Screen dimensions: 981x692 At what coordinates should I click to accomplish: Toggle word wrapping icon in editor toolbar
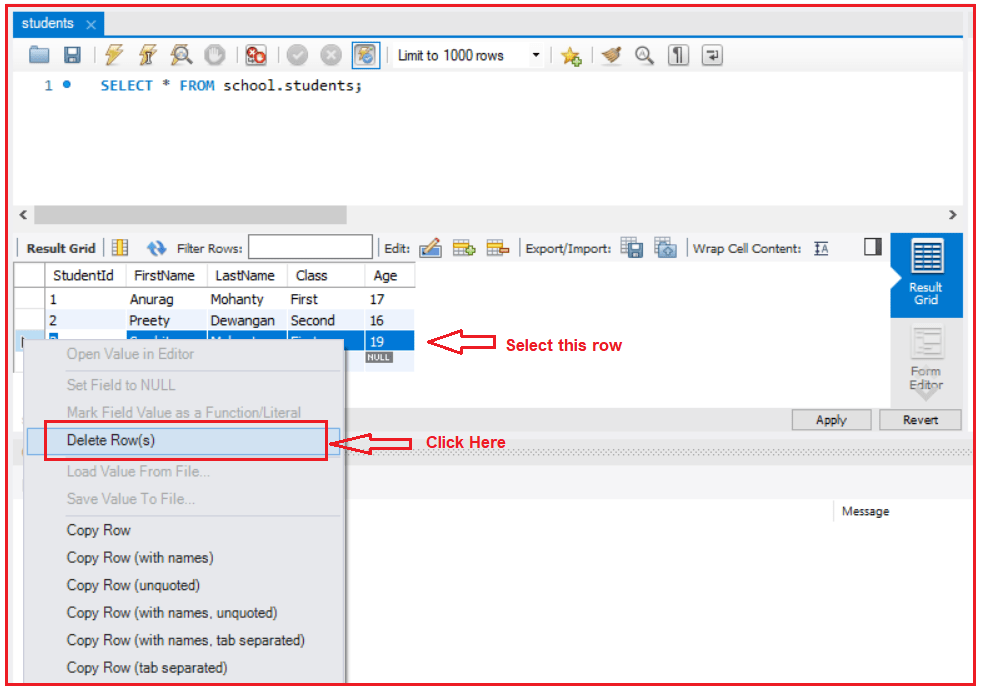[x=712, y=55]
